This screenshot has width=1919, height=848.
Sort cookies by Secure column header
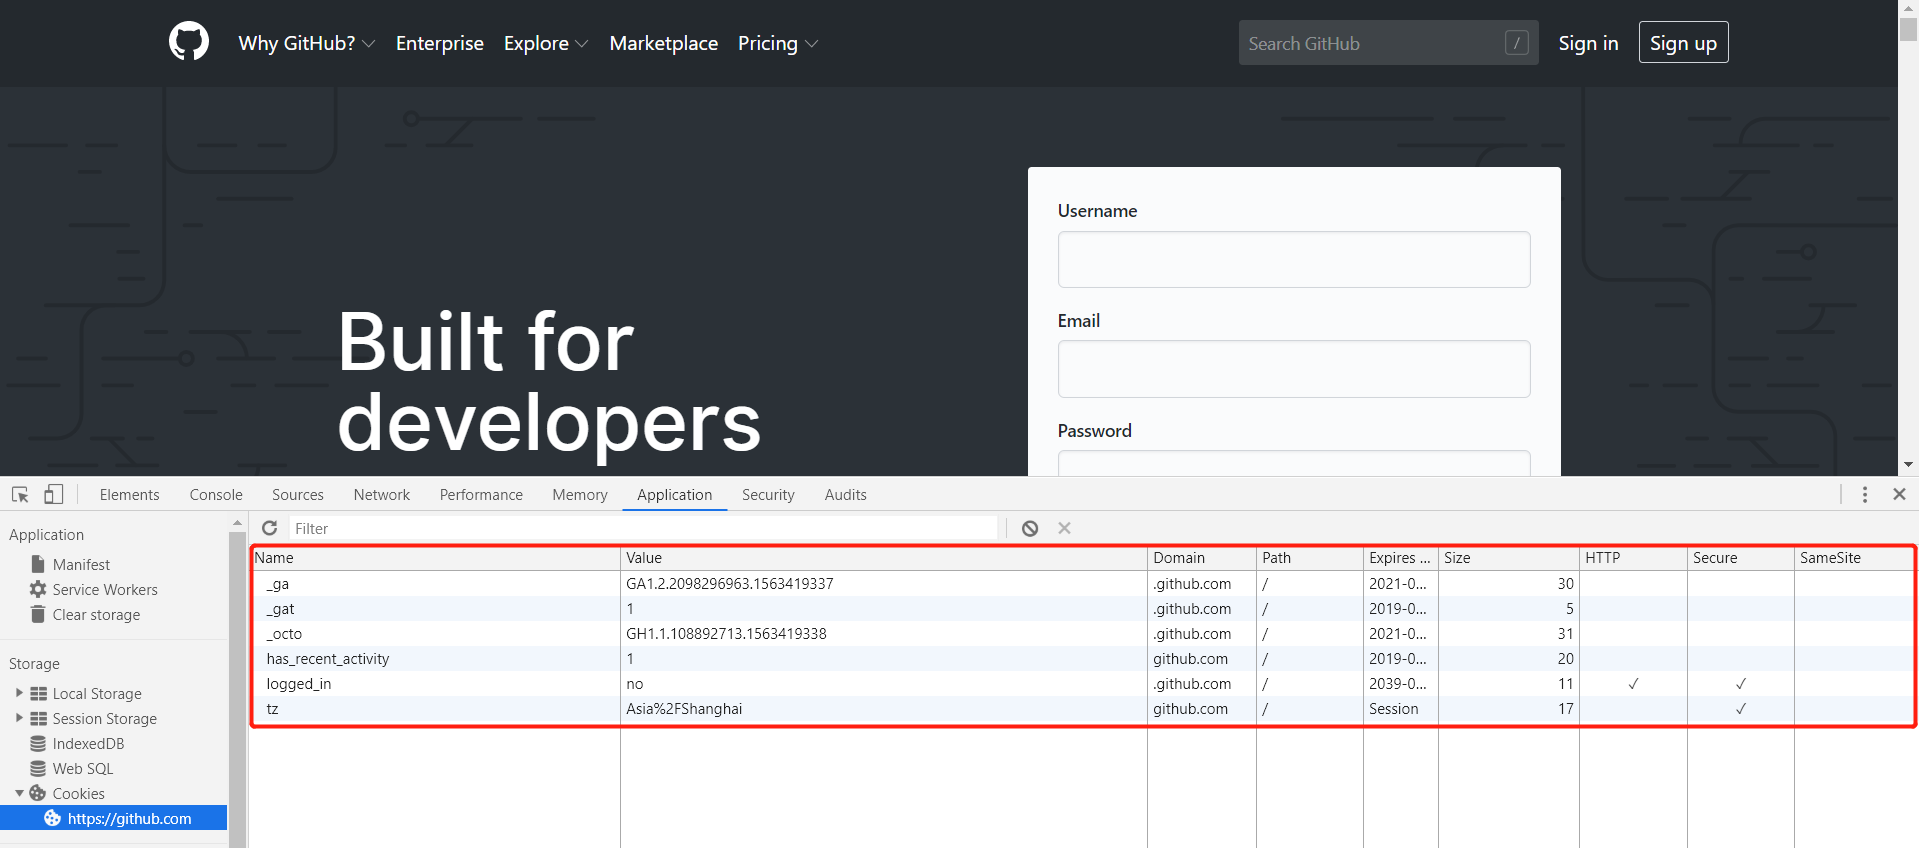pos(1741,558)
